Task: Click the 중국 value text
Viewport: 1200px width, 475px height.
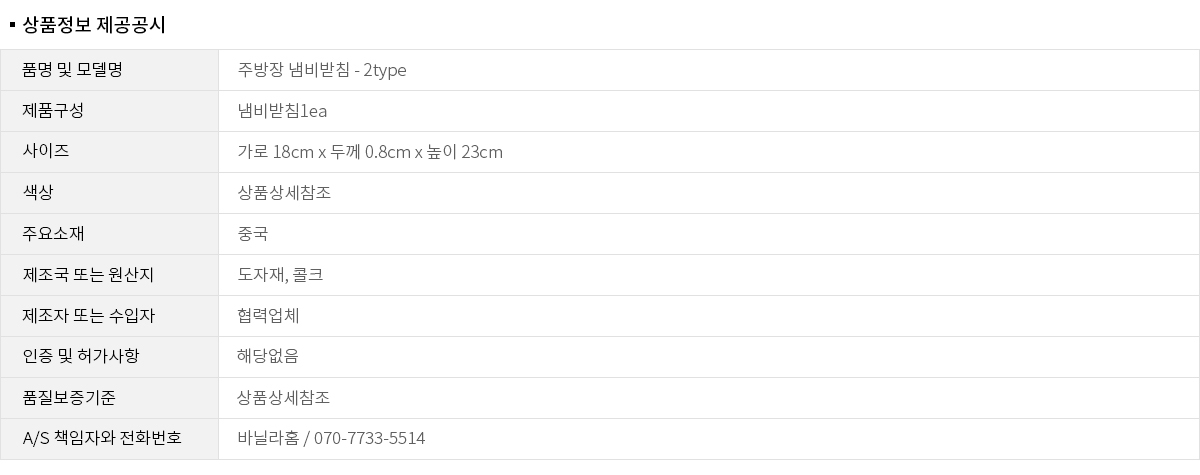Action: [x=253, y=234]
